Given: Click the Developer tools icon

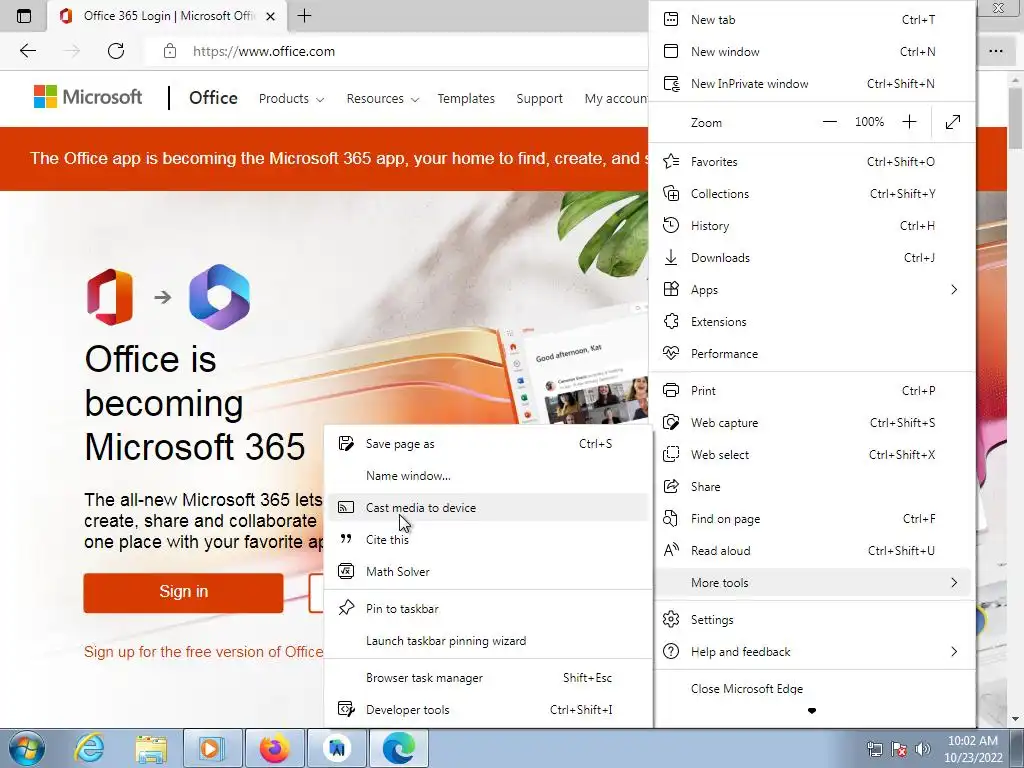Looking at the screenshot, I should tap(346, 709).
